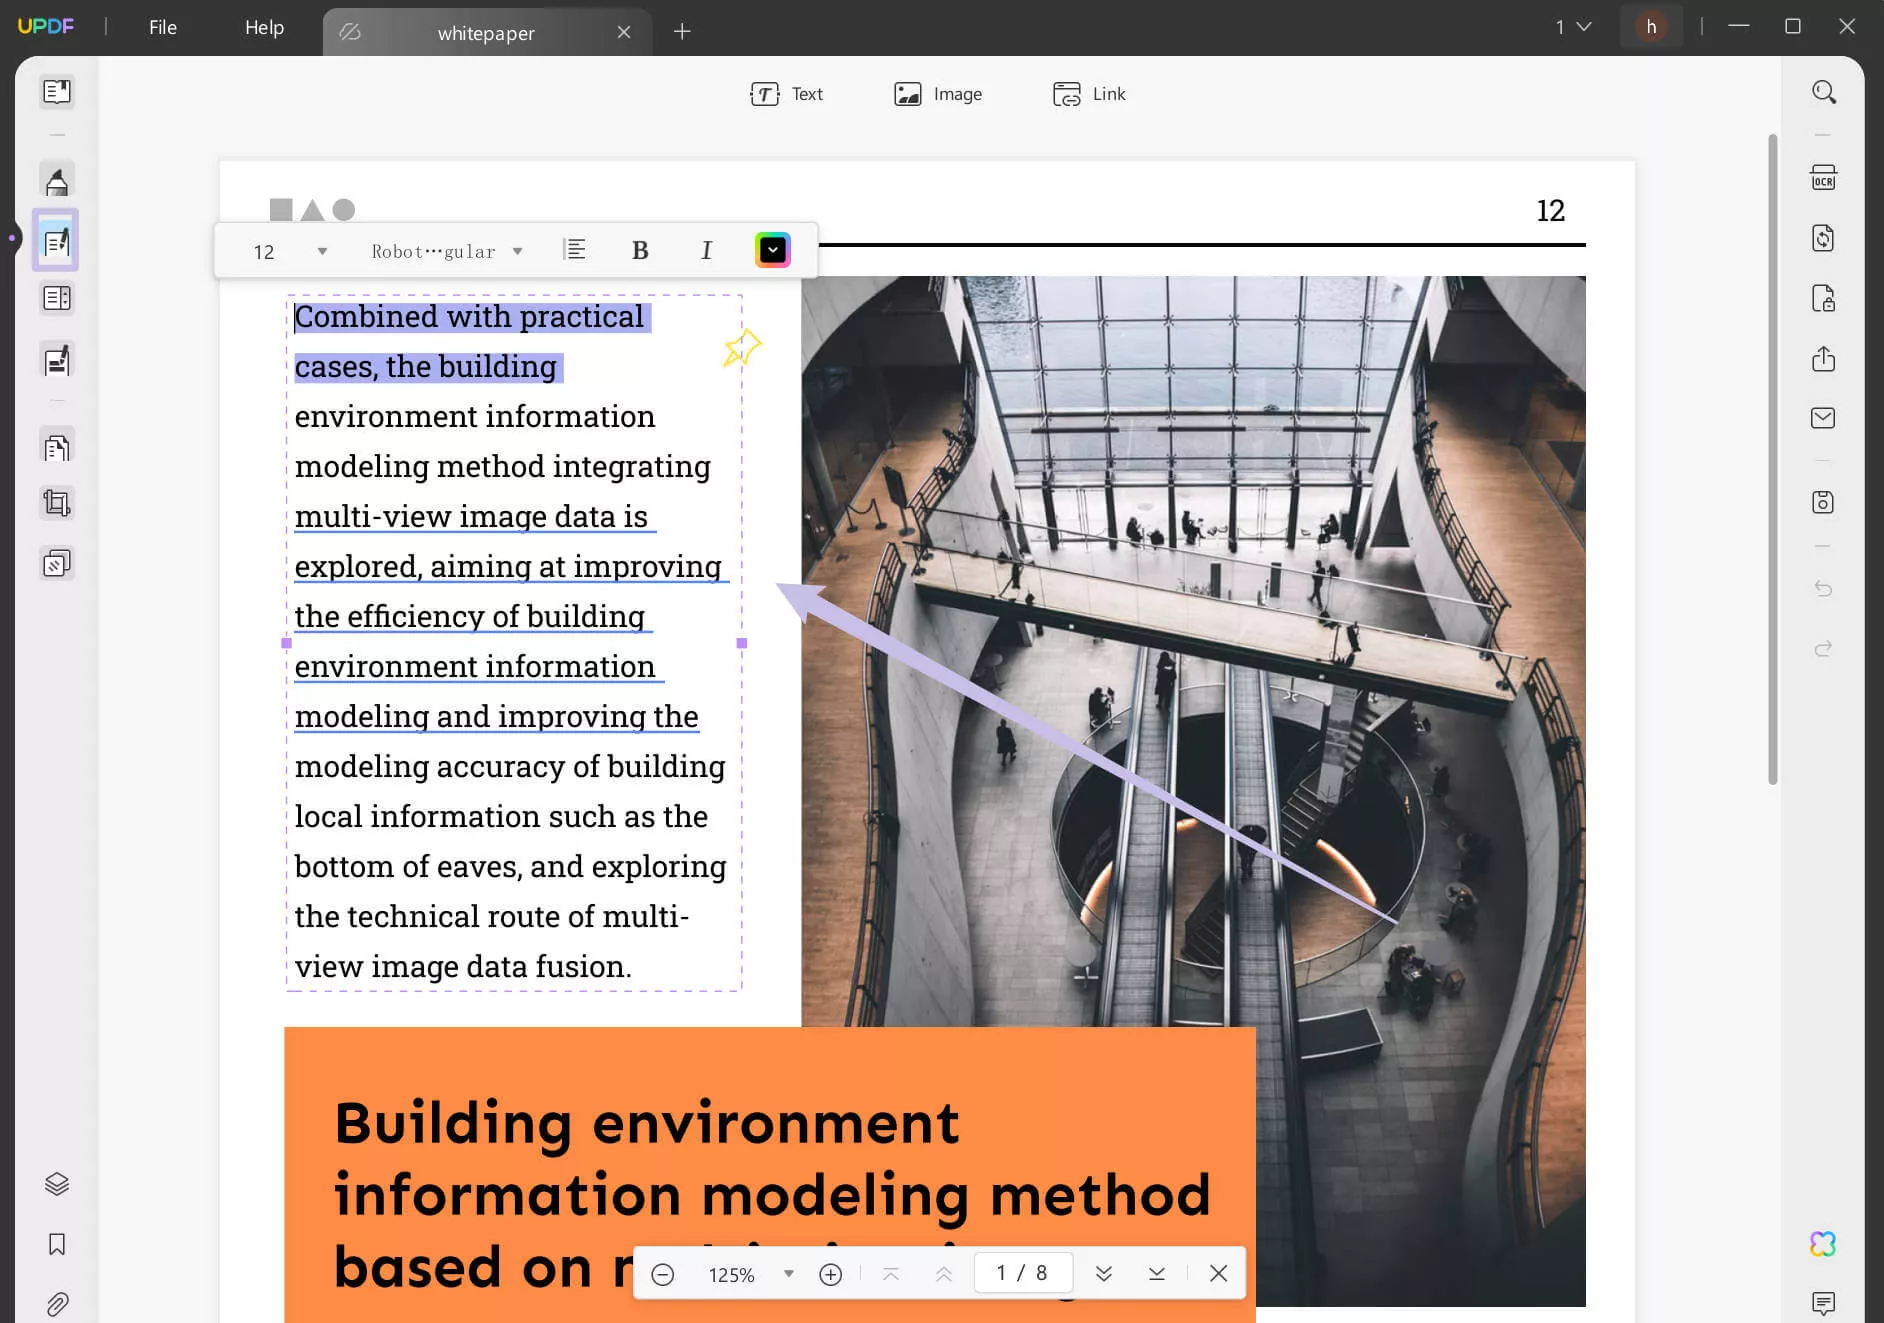Open the Share file icon
The image size is (1884, 1323).
1823,358
